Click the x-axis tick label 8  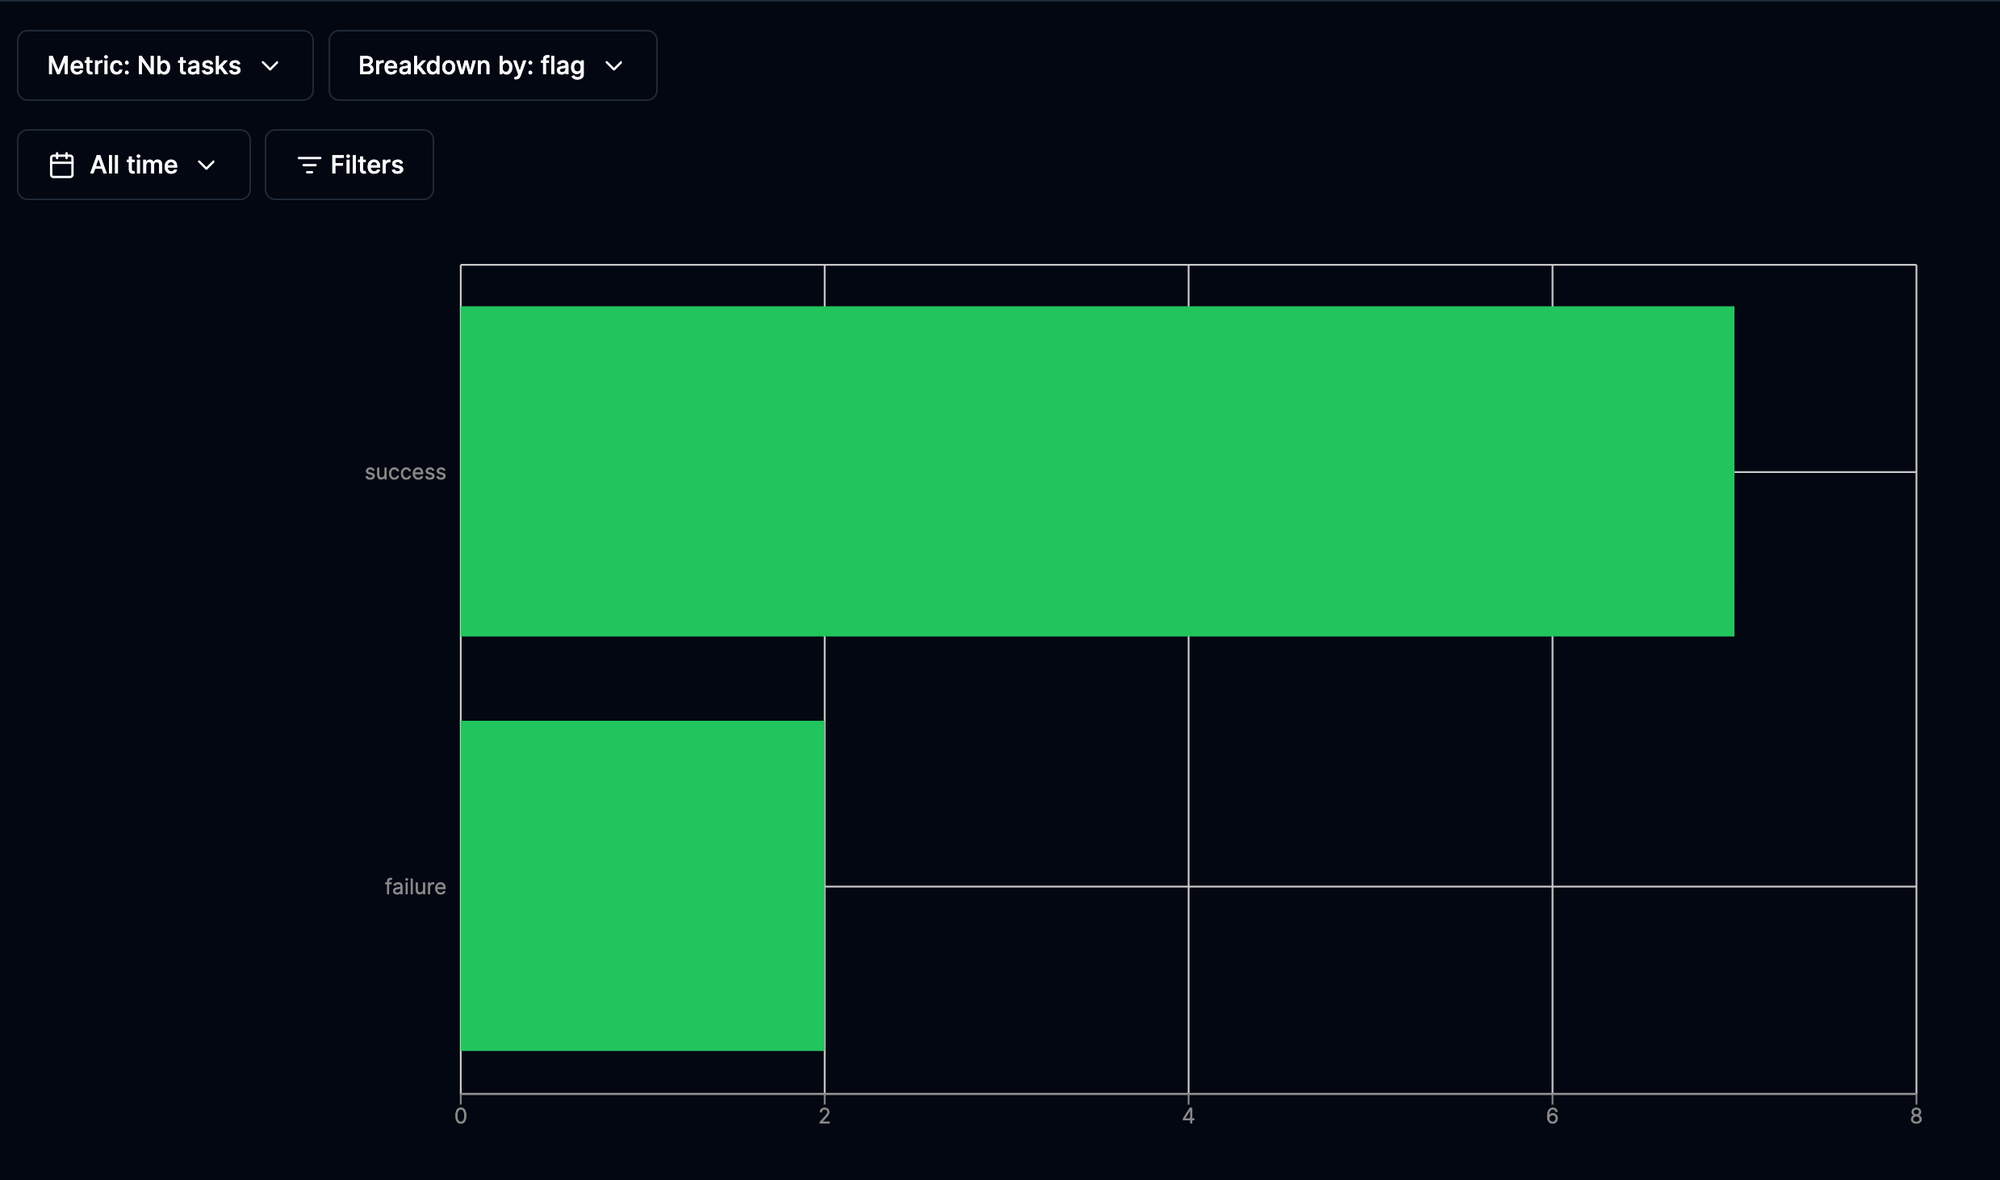pos(1916,1116)
